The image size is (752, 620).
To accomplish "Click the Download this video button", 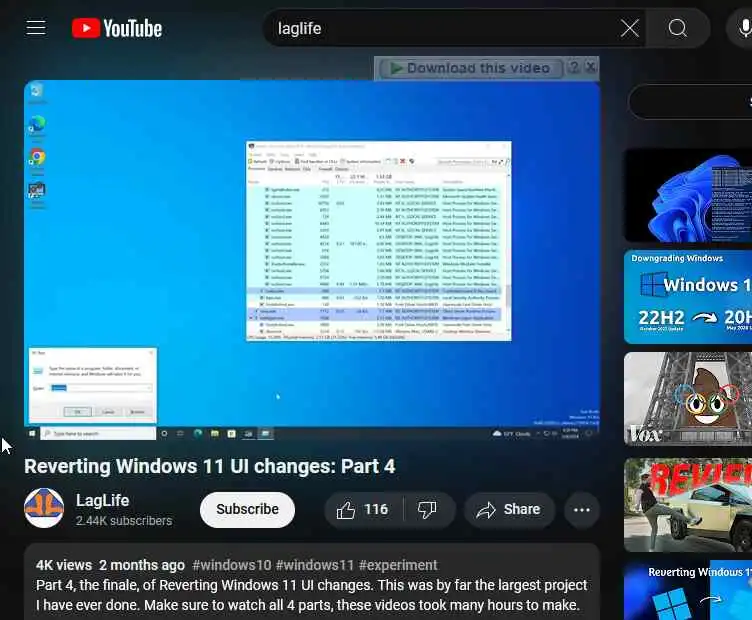I will 470,68.
